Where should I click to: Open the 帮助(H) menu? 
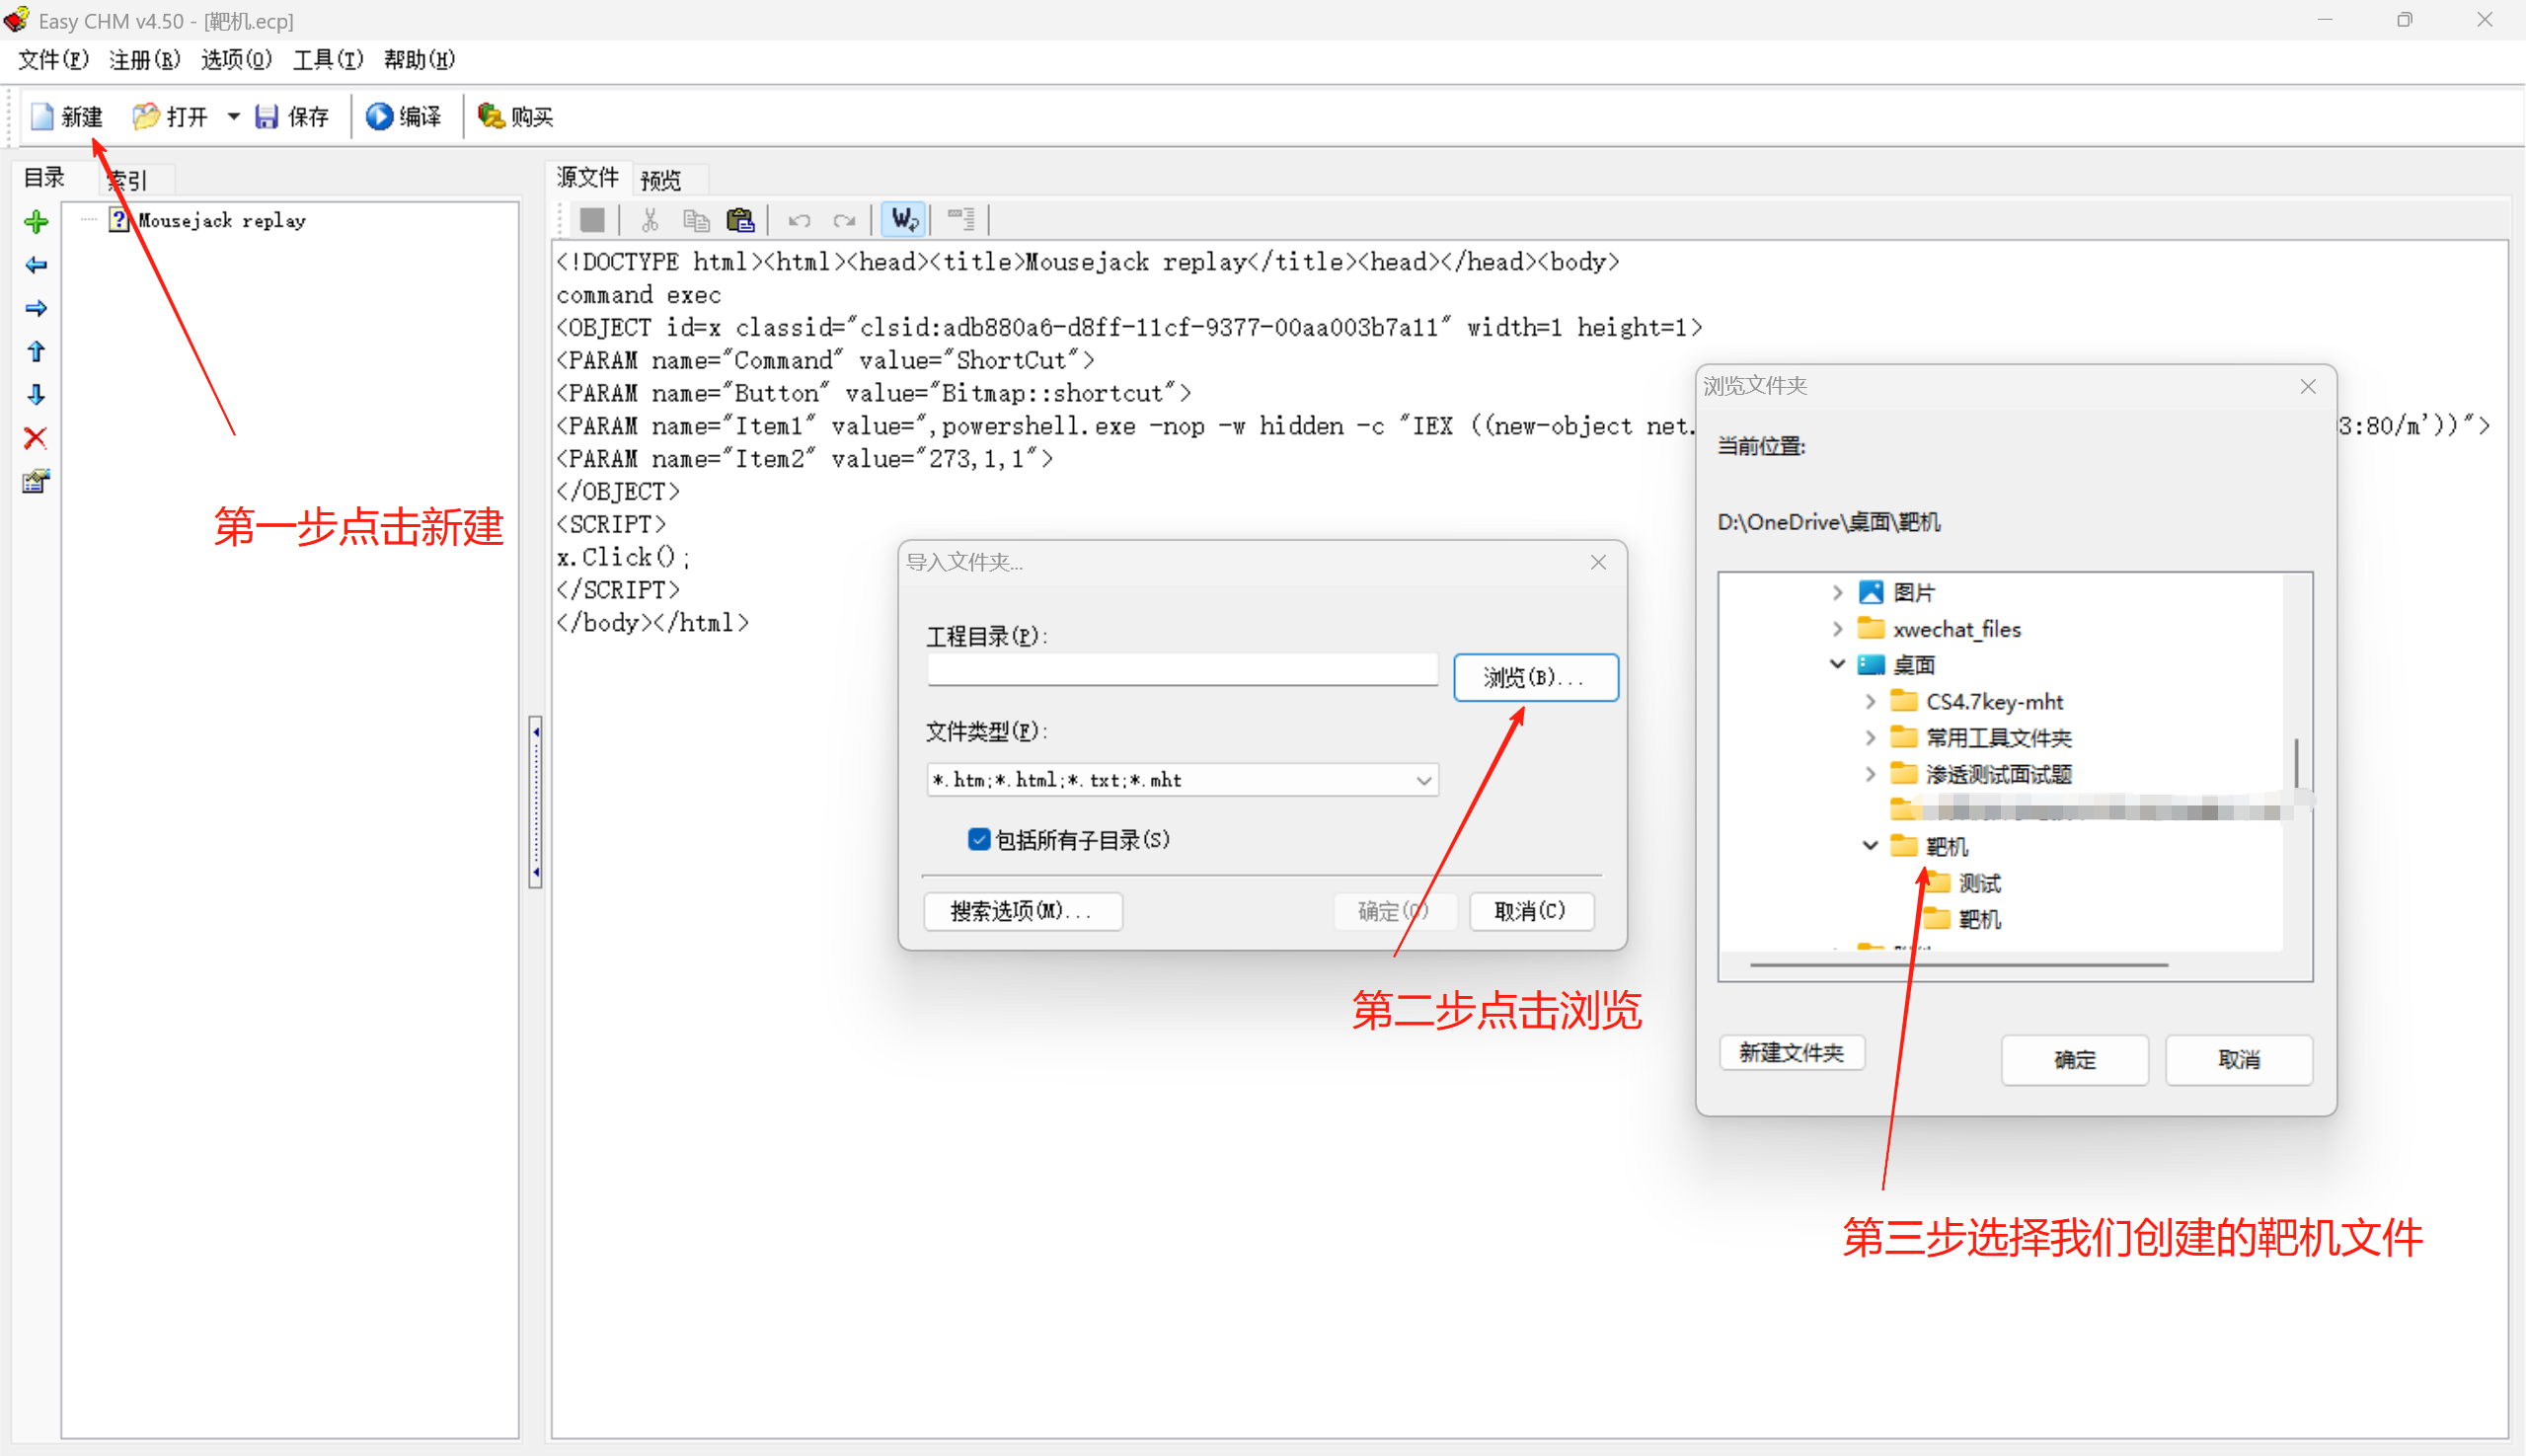[419, 60]
